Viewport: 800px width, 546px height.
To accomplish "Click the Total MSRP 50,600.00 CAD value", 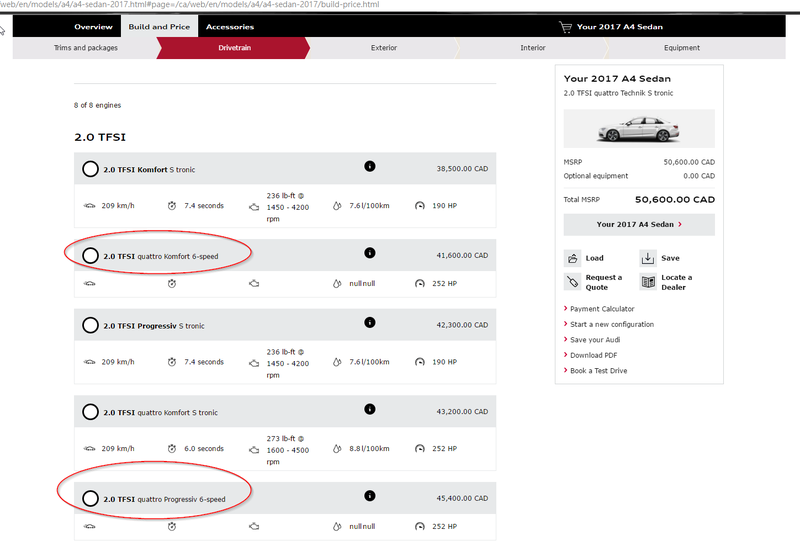I will (674, 200).
